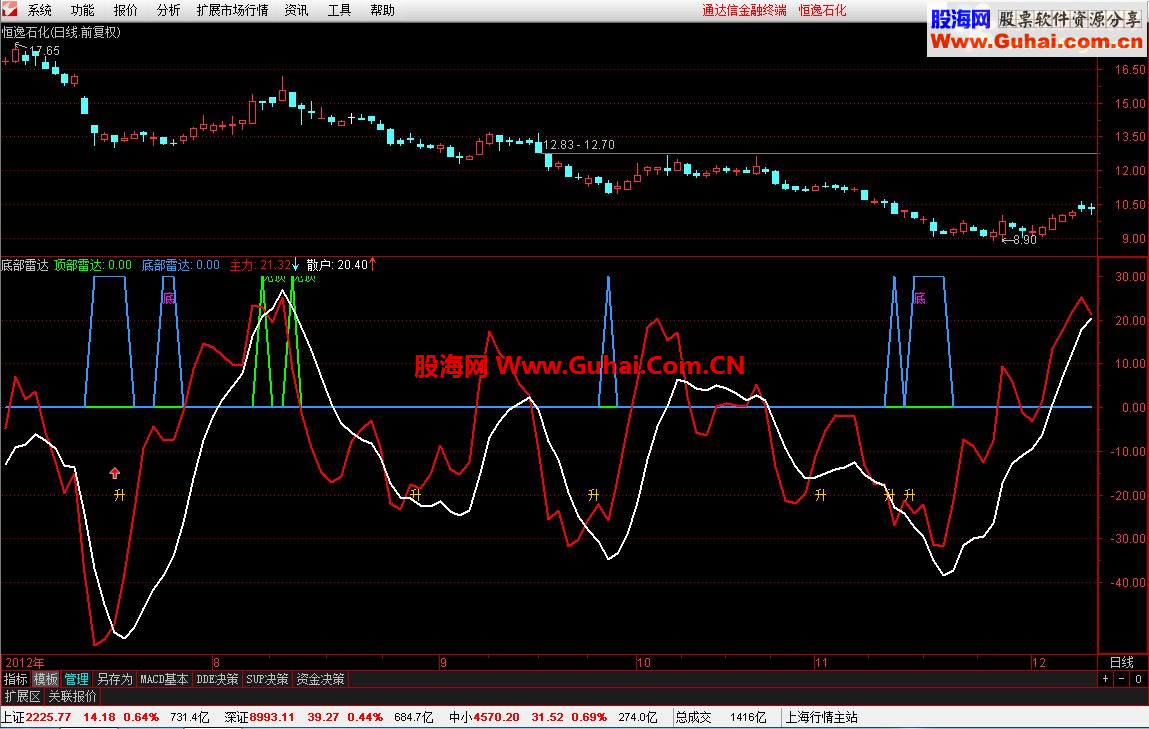Viewport: 1149px width, 729px height.
Task: Click the 0 reset button at bottom right
Action: (1138, 679)
